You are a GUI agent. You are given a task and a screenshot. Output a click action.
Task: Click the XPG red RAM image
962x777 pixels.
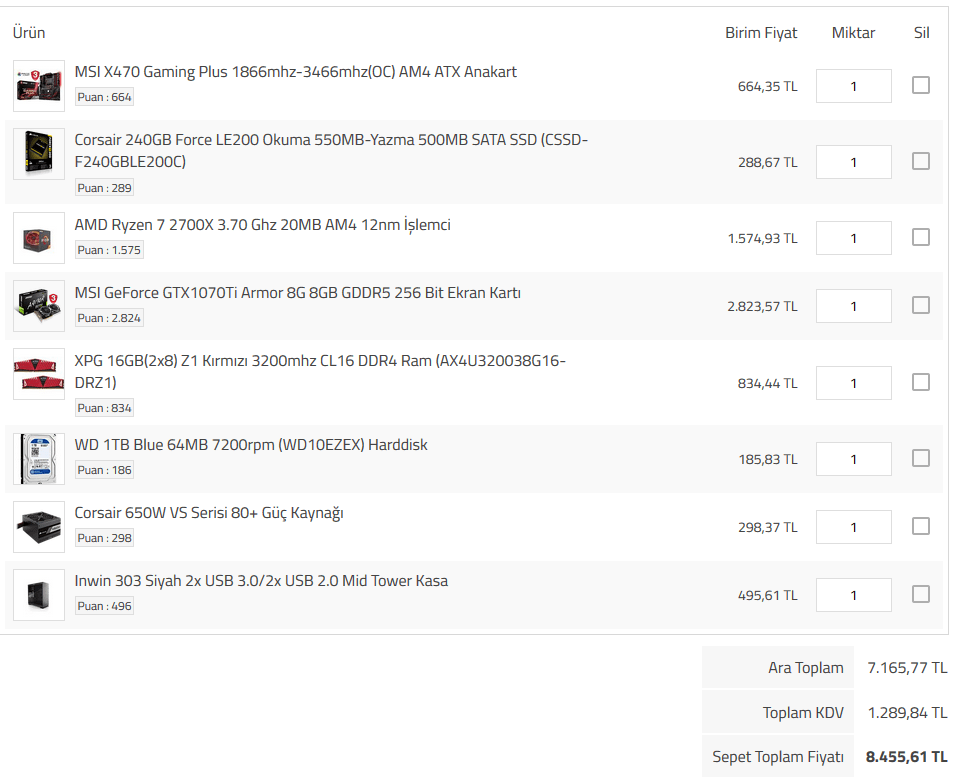tap(39, 374)
